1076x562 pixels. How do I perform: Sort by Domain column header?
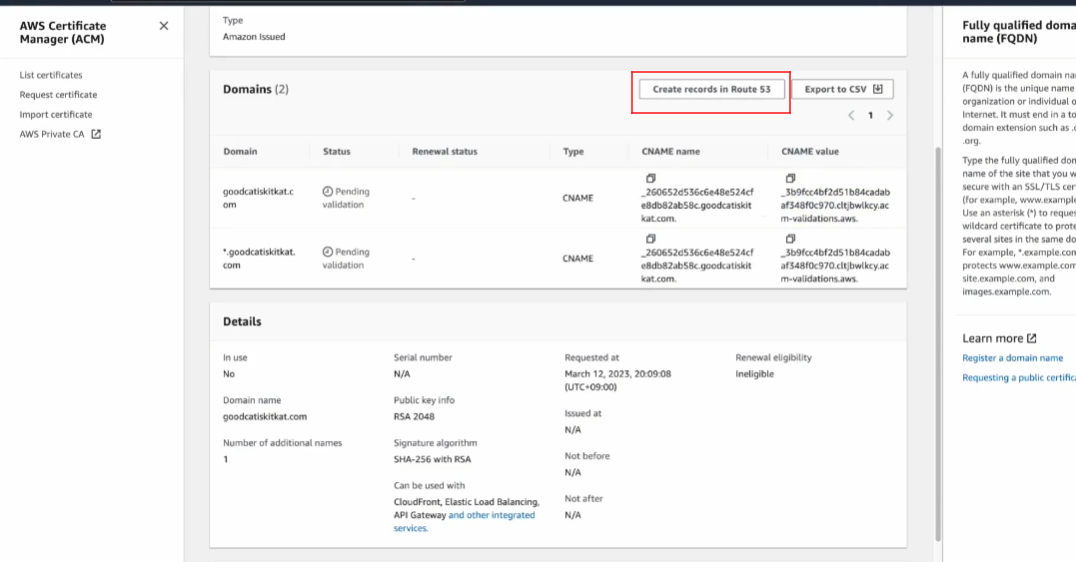tap(240, 152)
